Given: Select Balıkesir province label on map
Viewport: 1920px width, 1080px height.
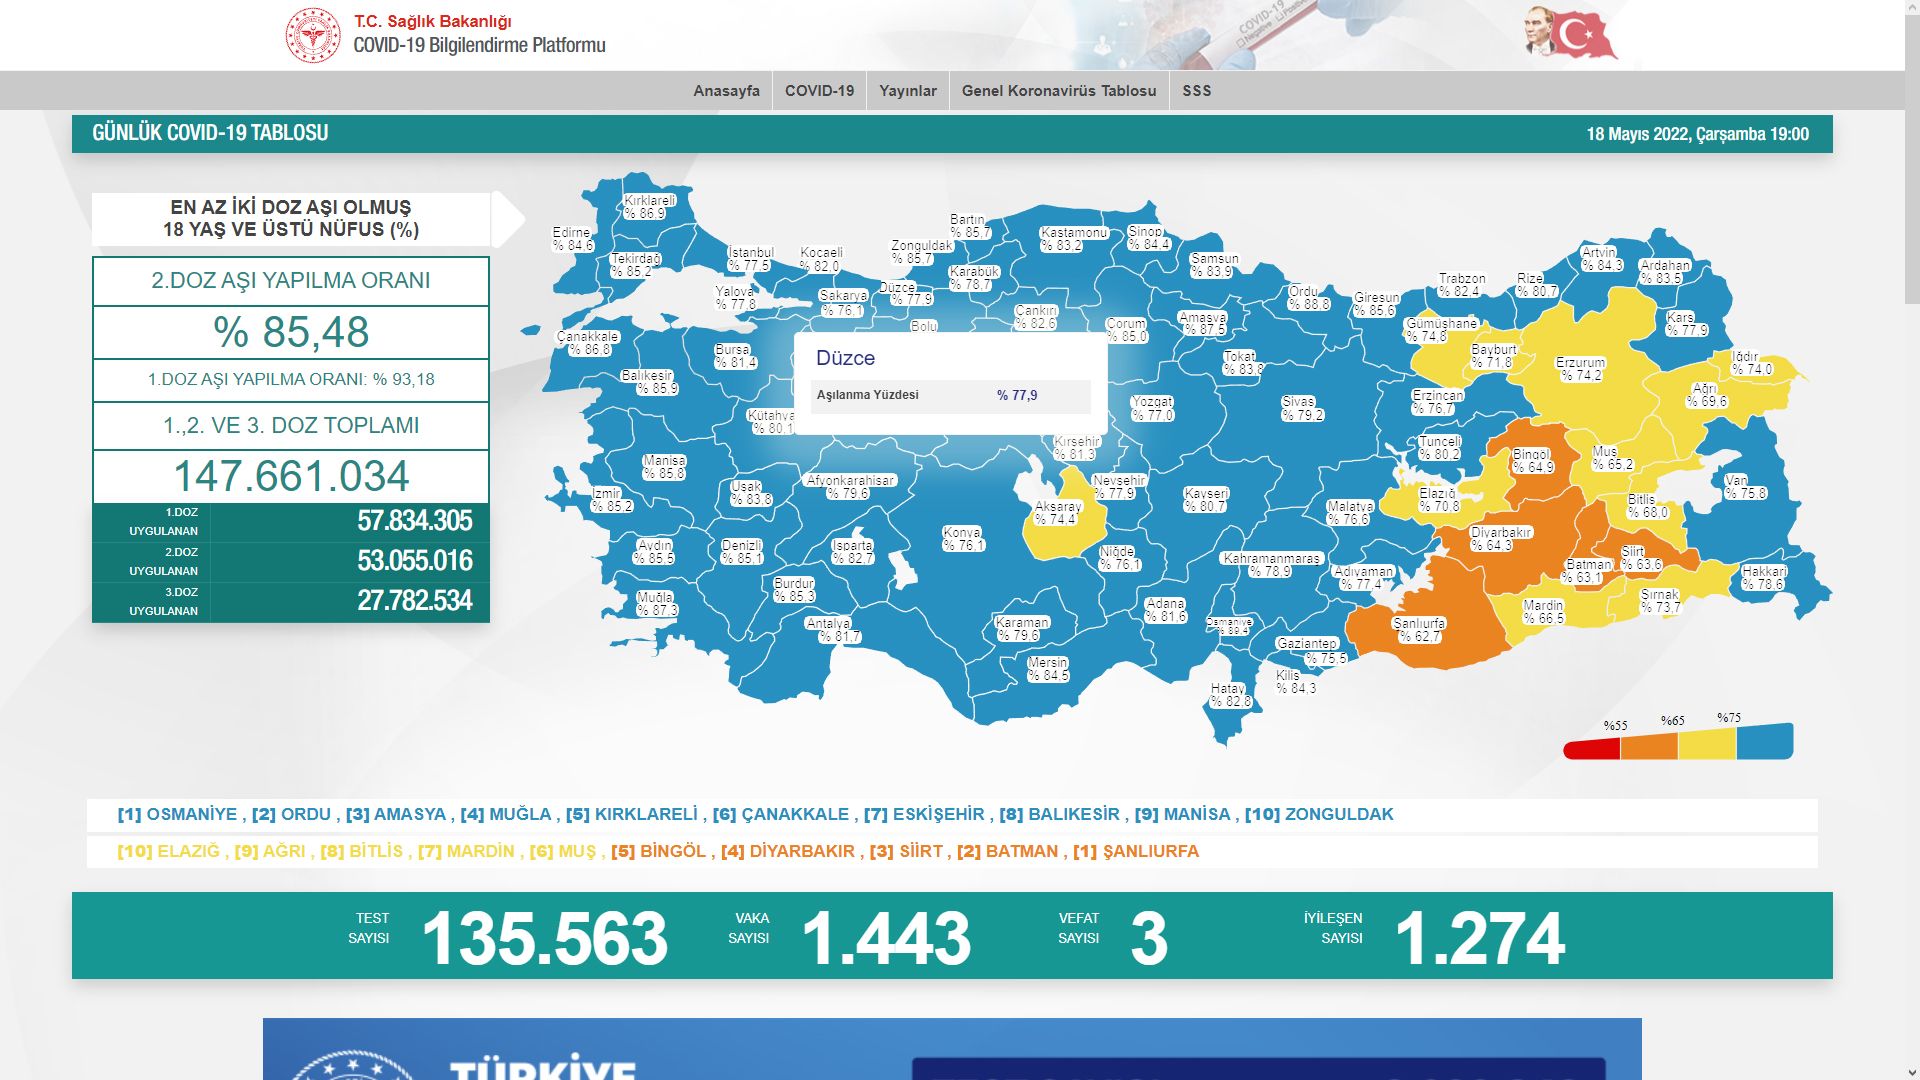Looking at the screenshot, I should pyautogui.click(x=648, y=382).
